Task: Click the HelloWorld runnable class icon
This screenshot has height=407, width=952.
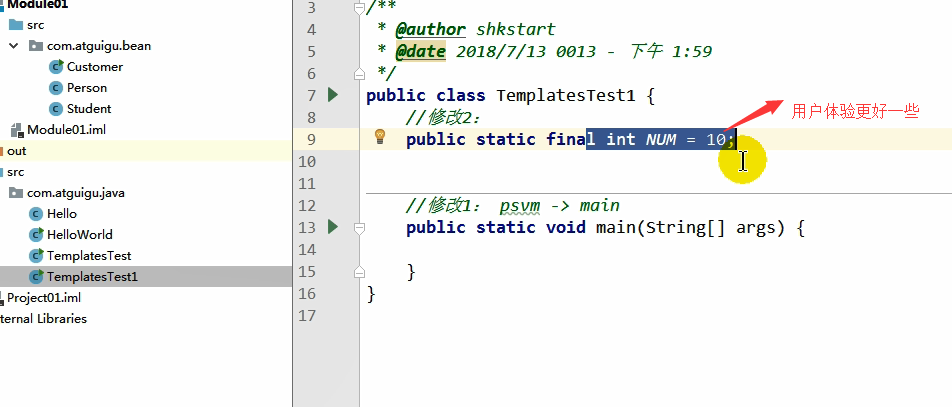Action: (36, 234)
